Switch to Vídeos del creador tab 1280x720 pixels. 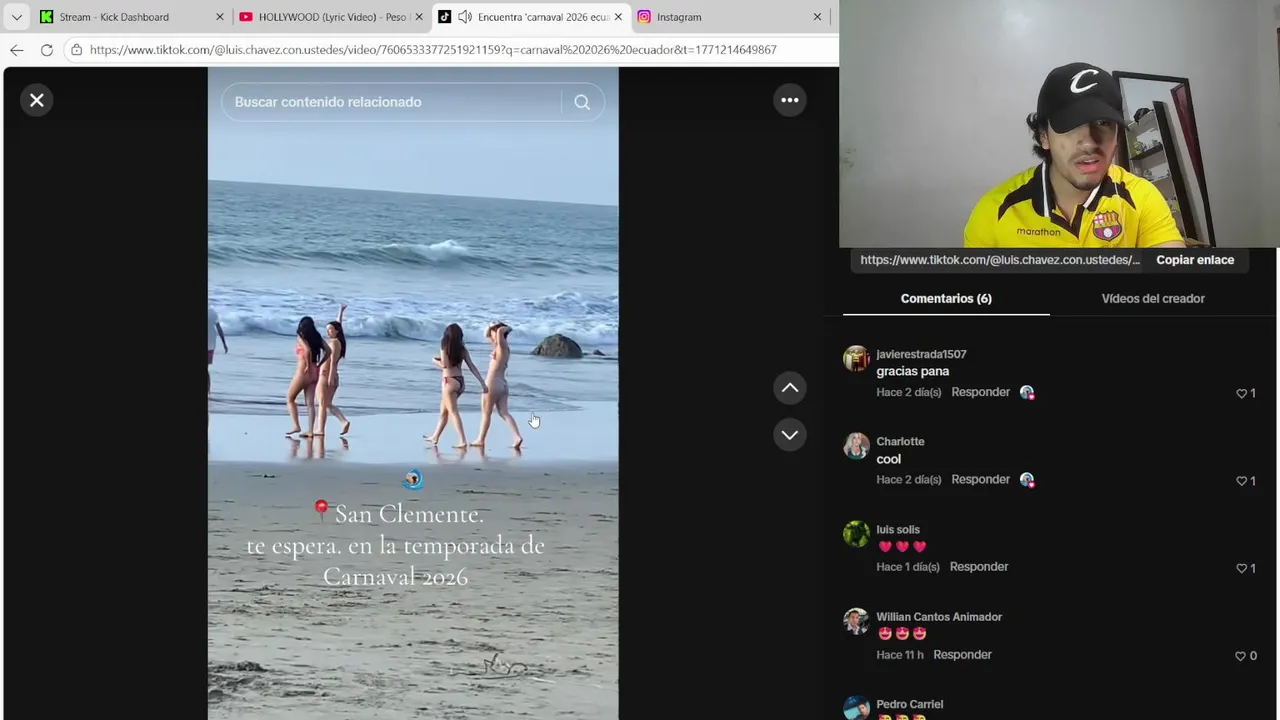(x=1153, y=299)
